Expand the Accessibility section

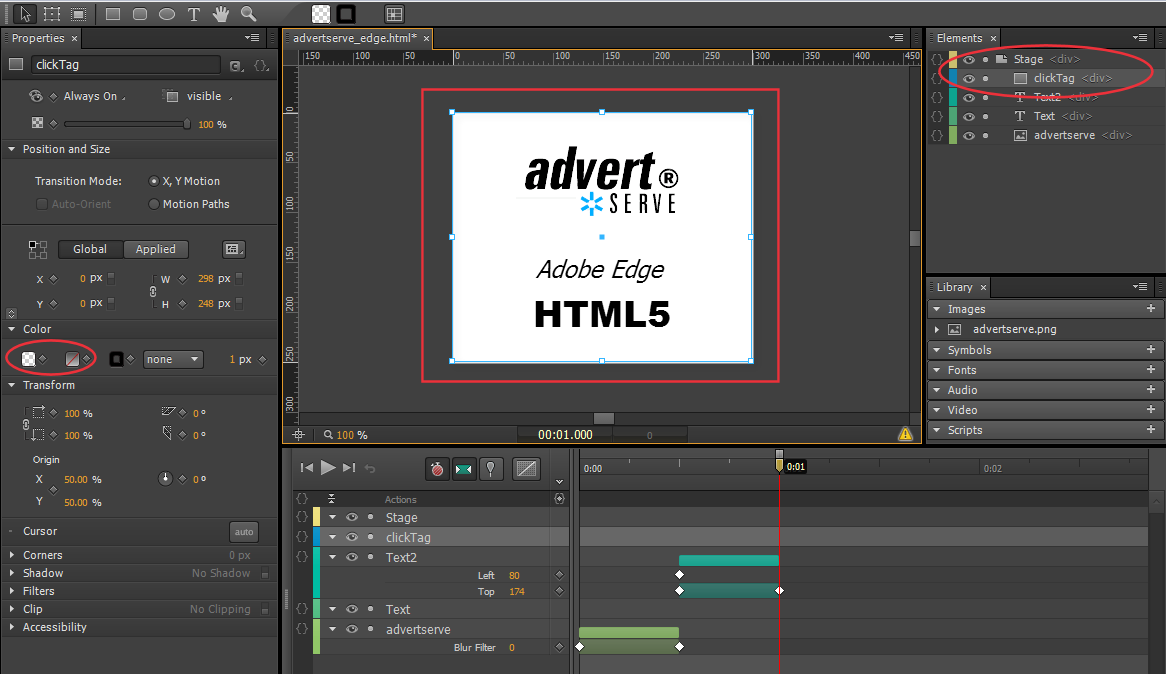click(12, 627)
